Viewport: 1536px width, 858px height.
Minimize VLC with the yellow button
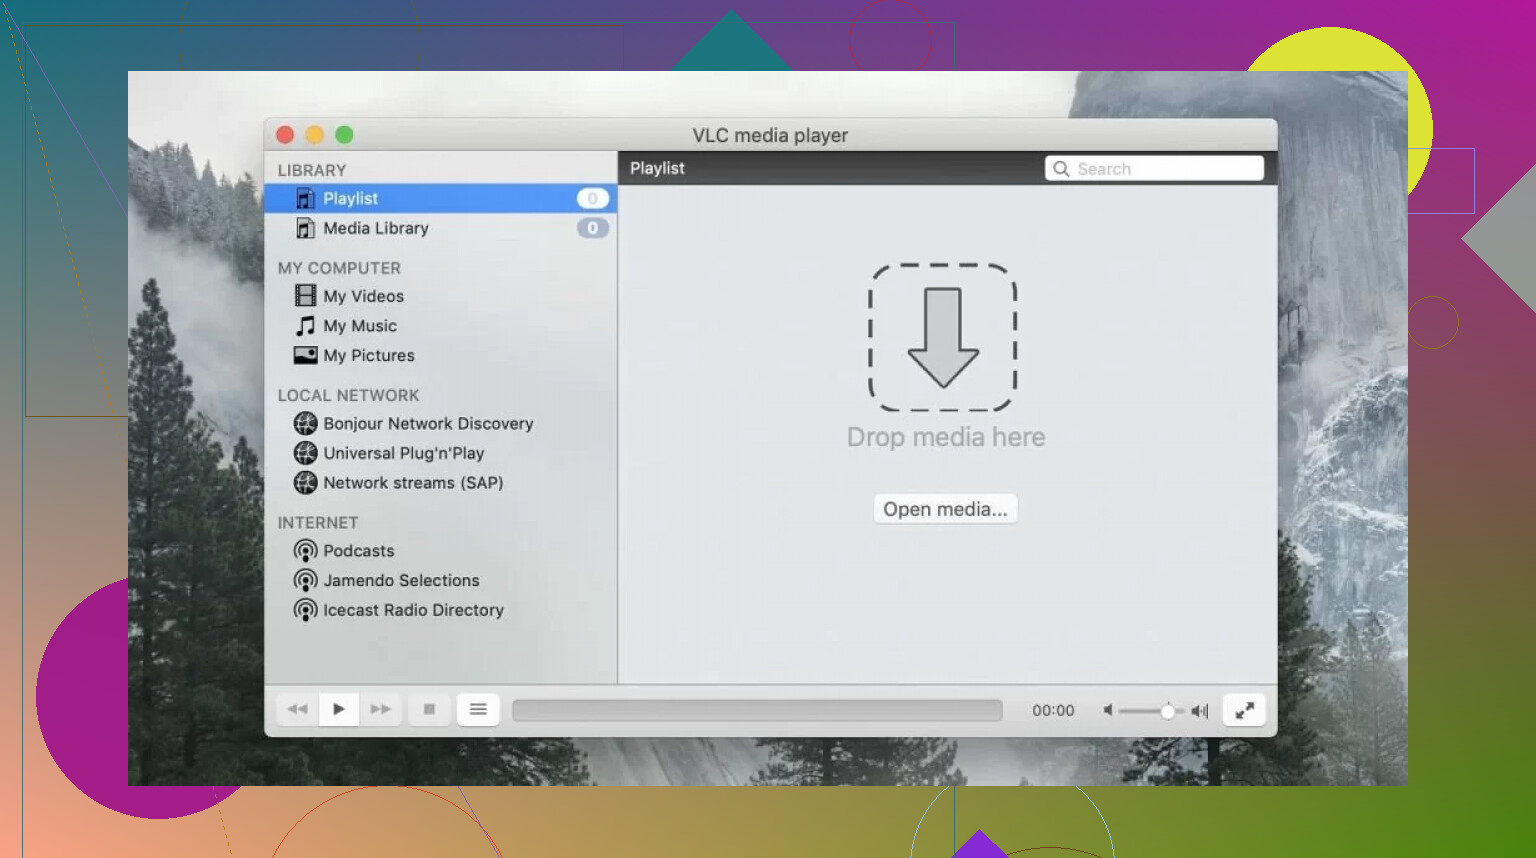click(x=315, y=134)
